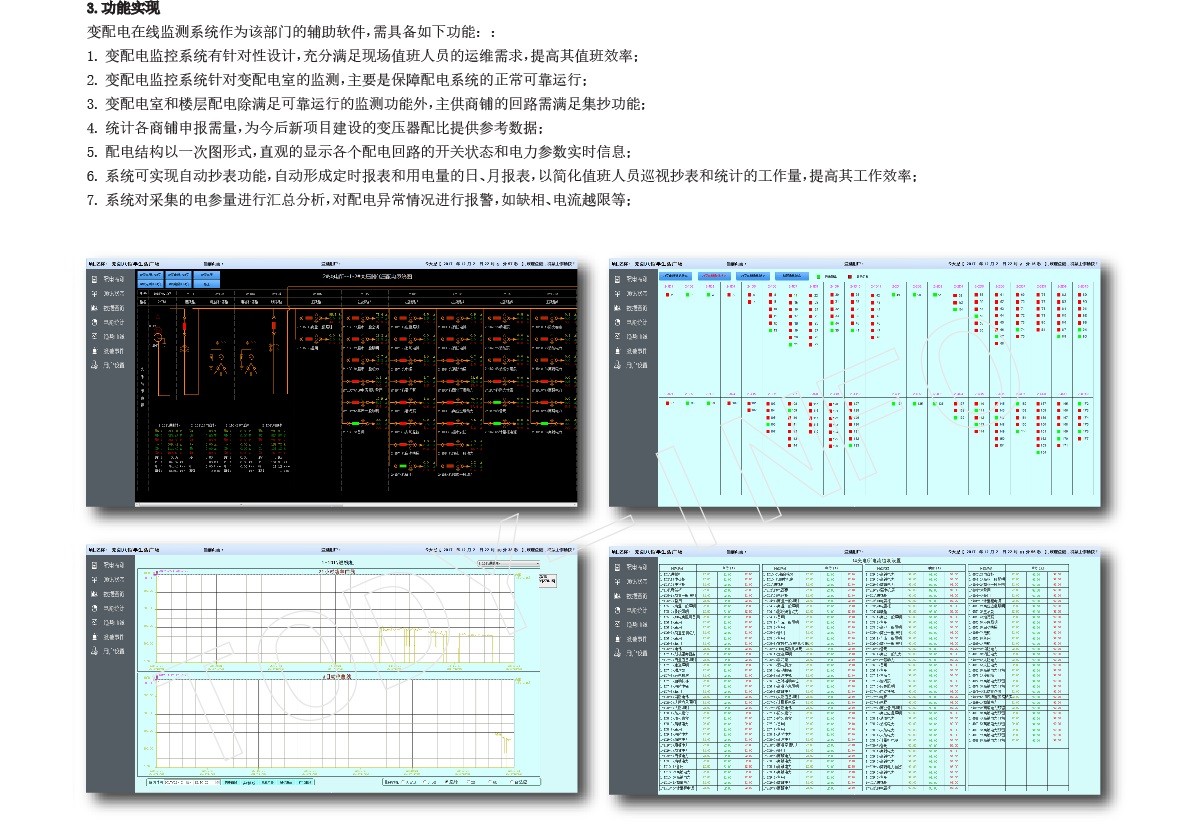This screenshot has height=825, width=1200.
Task: Click the device figure icon in the red-green indicator window sidebar
Action: 618,351
